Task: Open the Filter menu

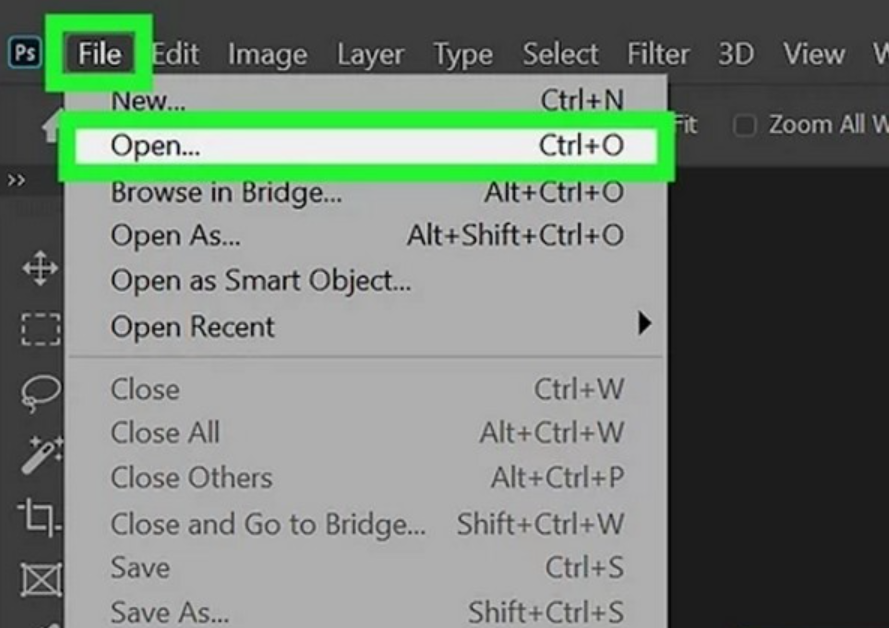Action: [658, 54]
